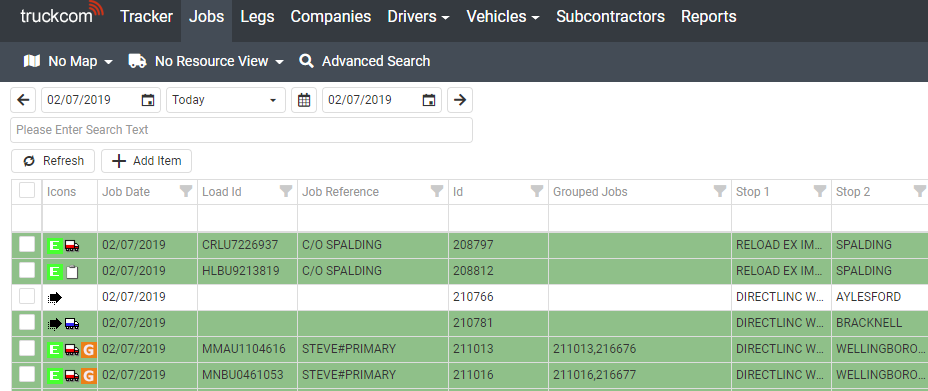Open the Today date range dropdown

(226, 100)
